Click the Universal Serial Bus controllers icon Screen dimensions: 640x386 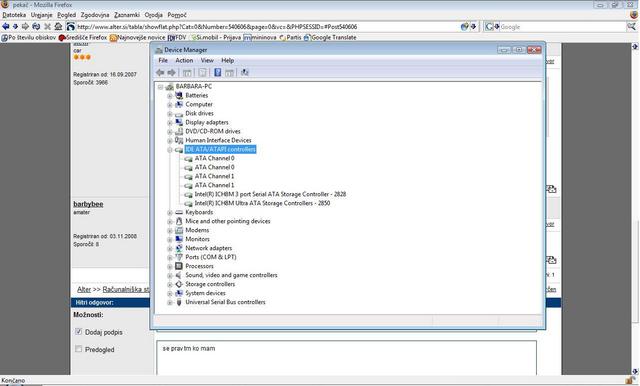click(x=179, y=302)
